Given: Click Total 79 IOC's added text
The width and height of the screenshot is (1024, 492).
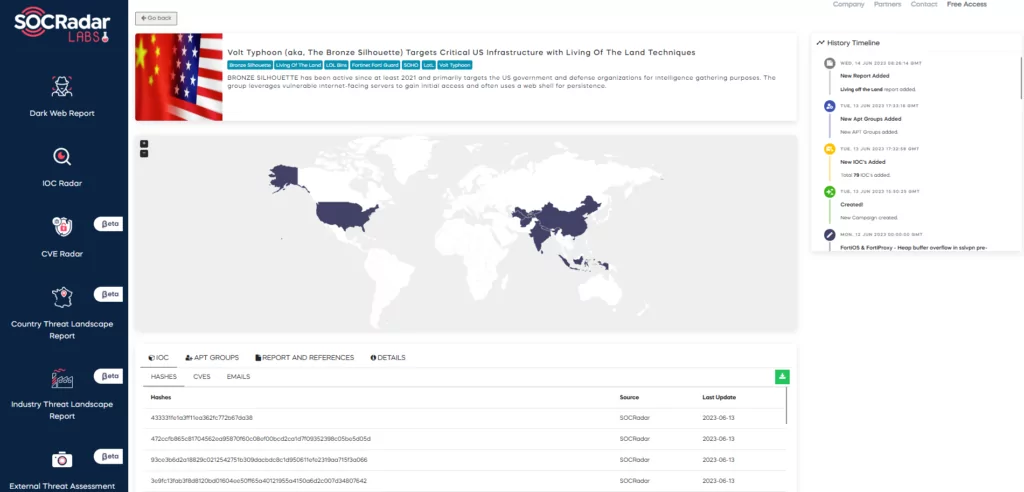Looking at the screenshot, I should coord(865,175).
